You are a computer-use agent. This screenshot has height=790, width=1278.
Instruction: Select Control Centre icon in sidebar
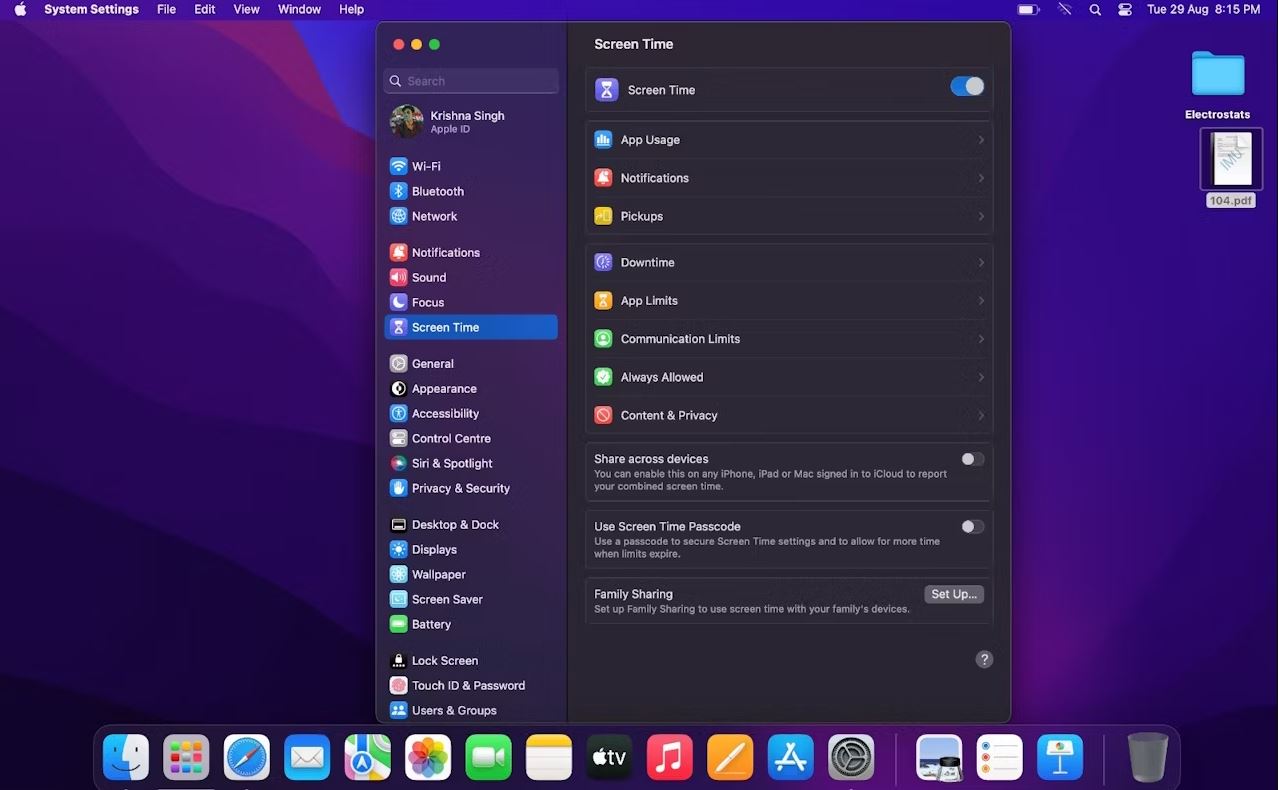coord(398,438)
